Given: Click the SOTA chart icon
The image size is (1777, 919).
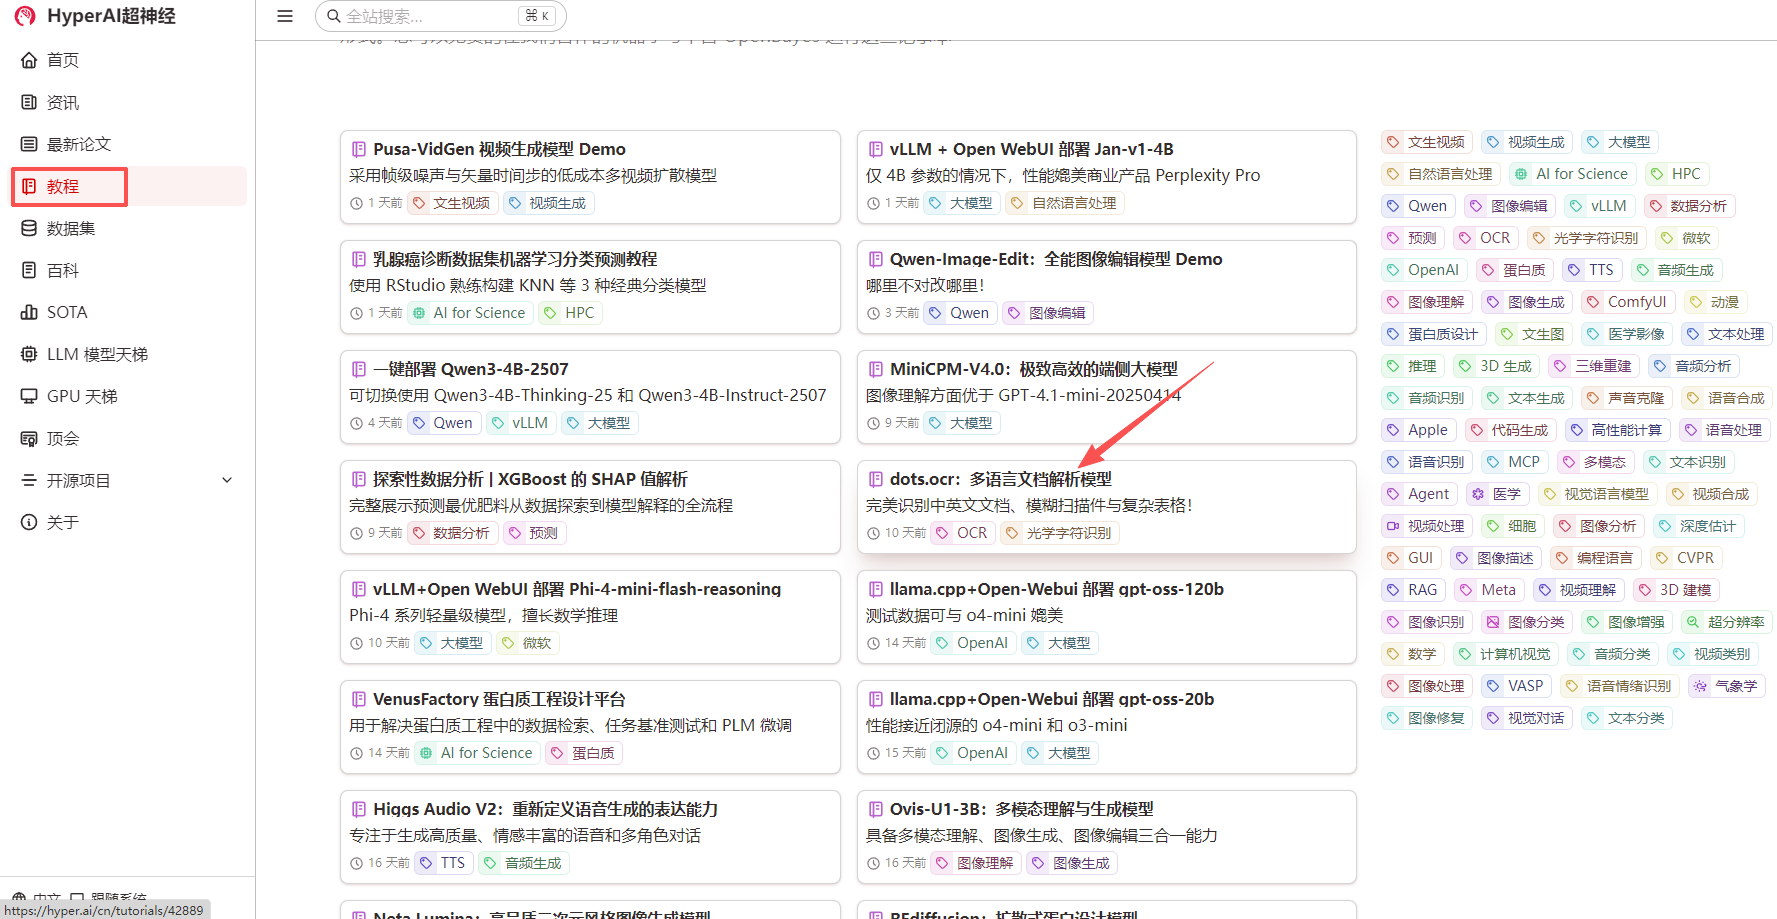Looking at the screenshot, I should tap(29, 312).
